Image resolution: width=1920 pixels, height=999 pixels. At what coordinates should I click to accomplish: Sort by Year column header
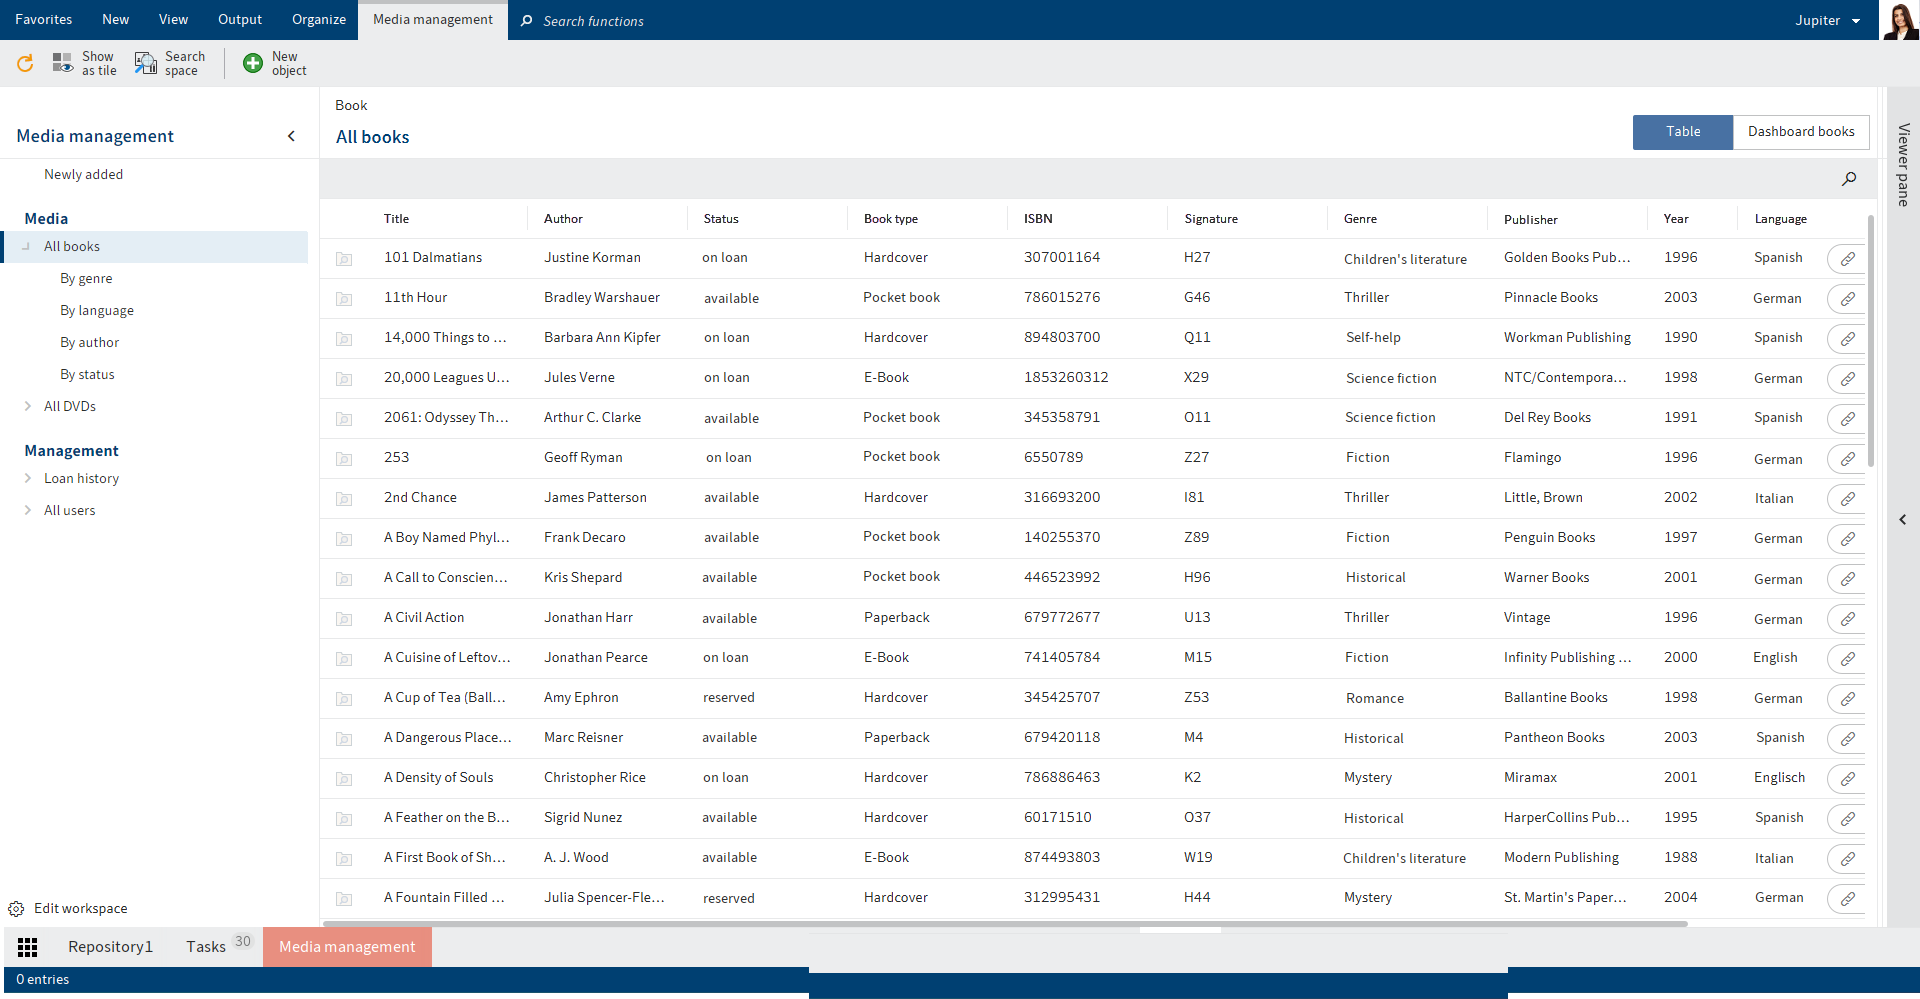pyautogui.click(x=1676, y=219)
